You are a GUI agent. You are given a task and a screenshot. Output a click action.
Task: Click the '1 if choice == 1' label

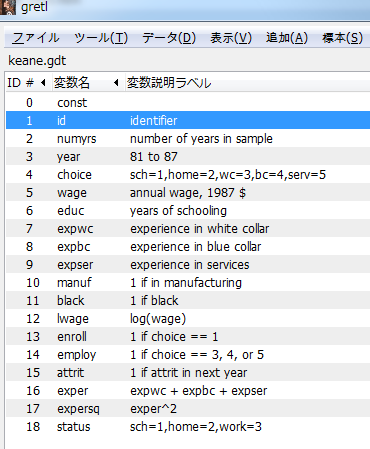coord(174,337)
